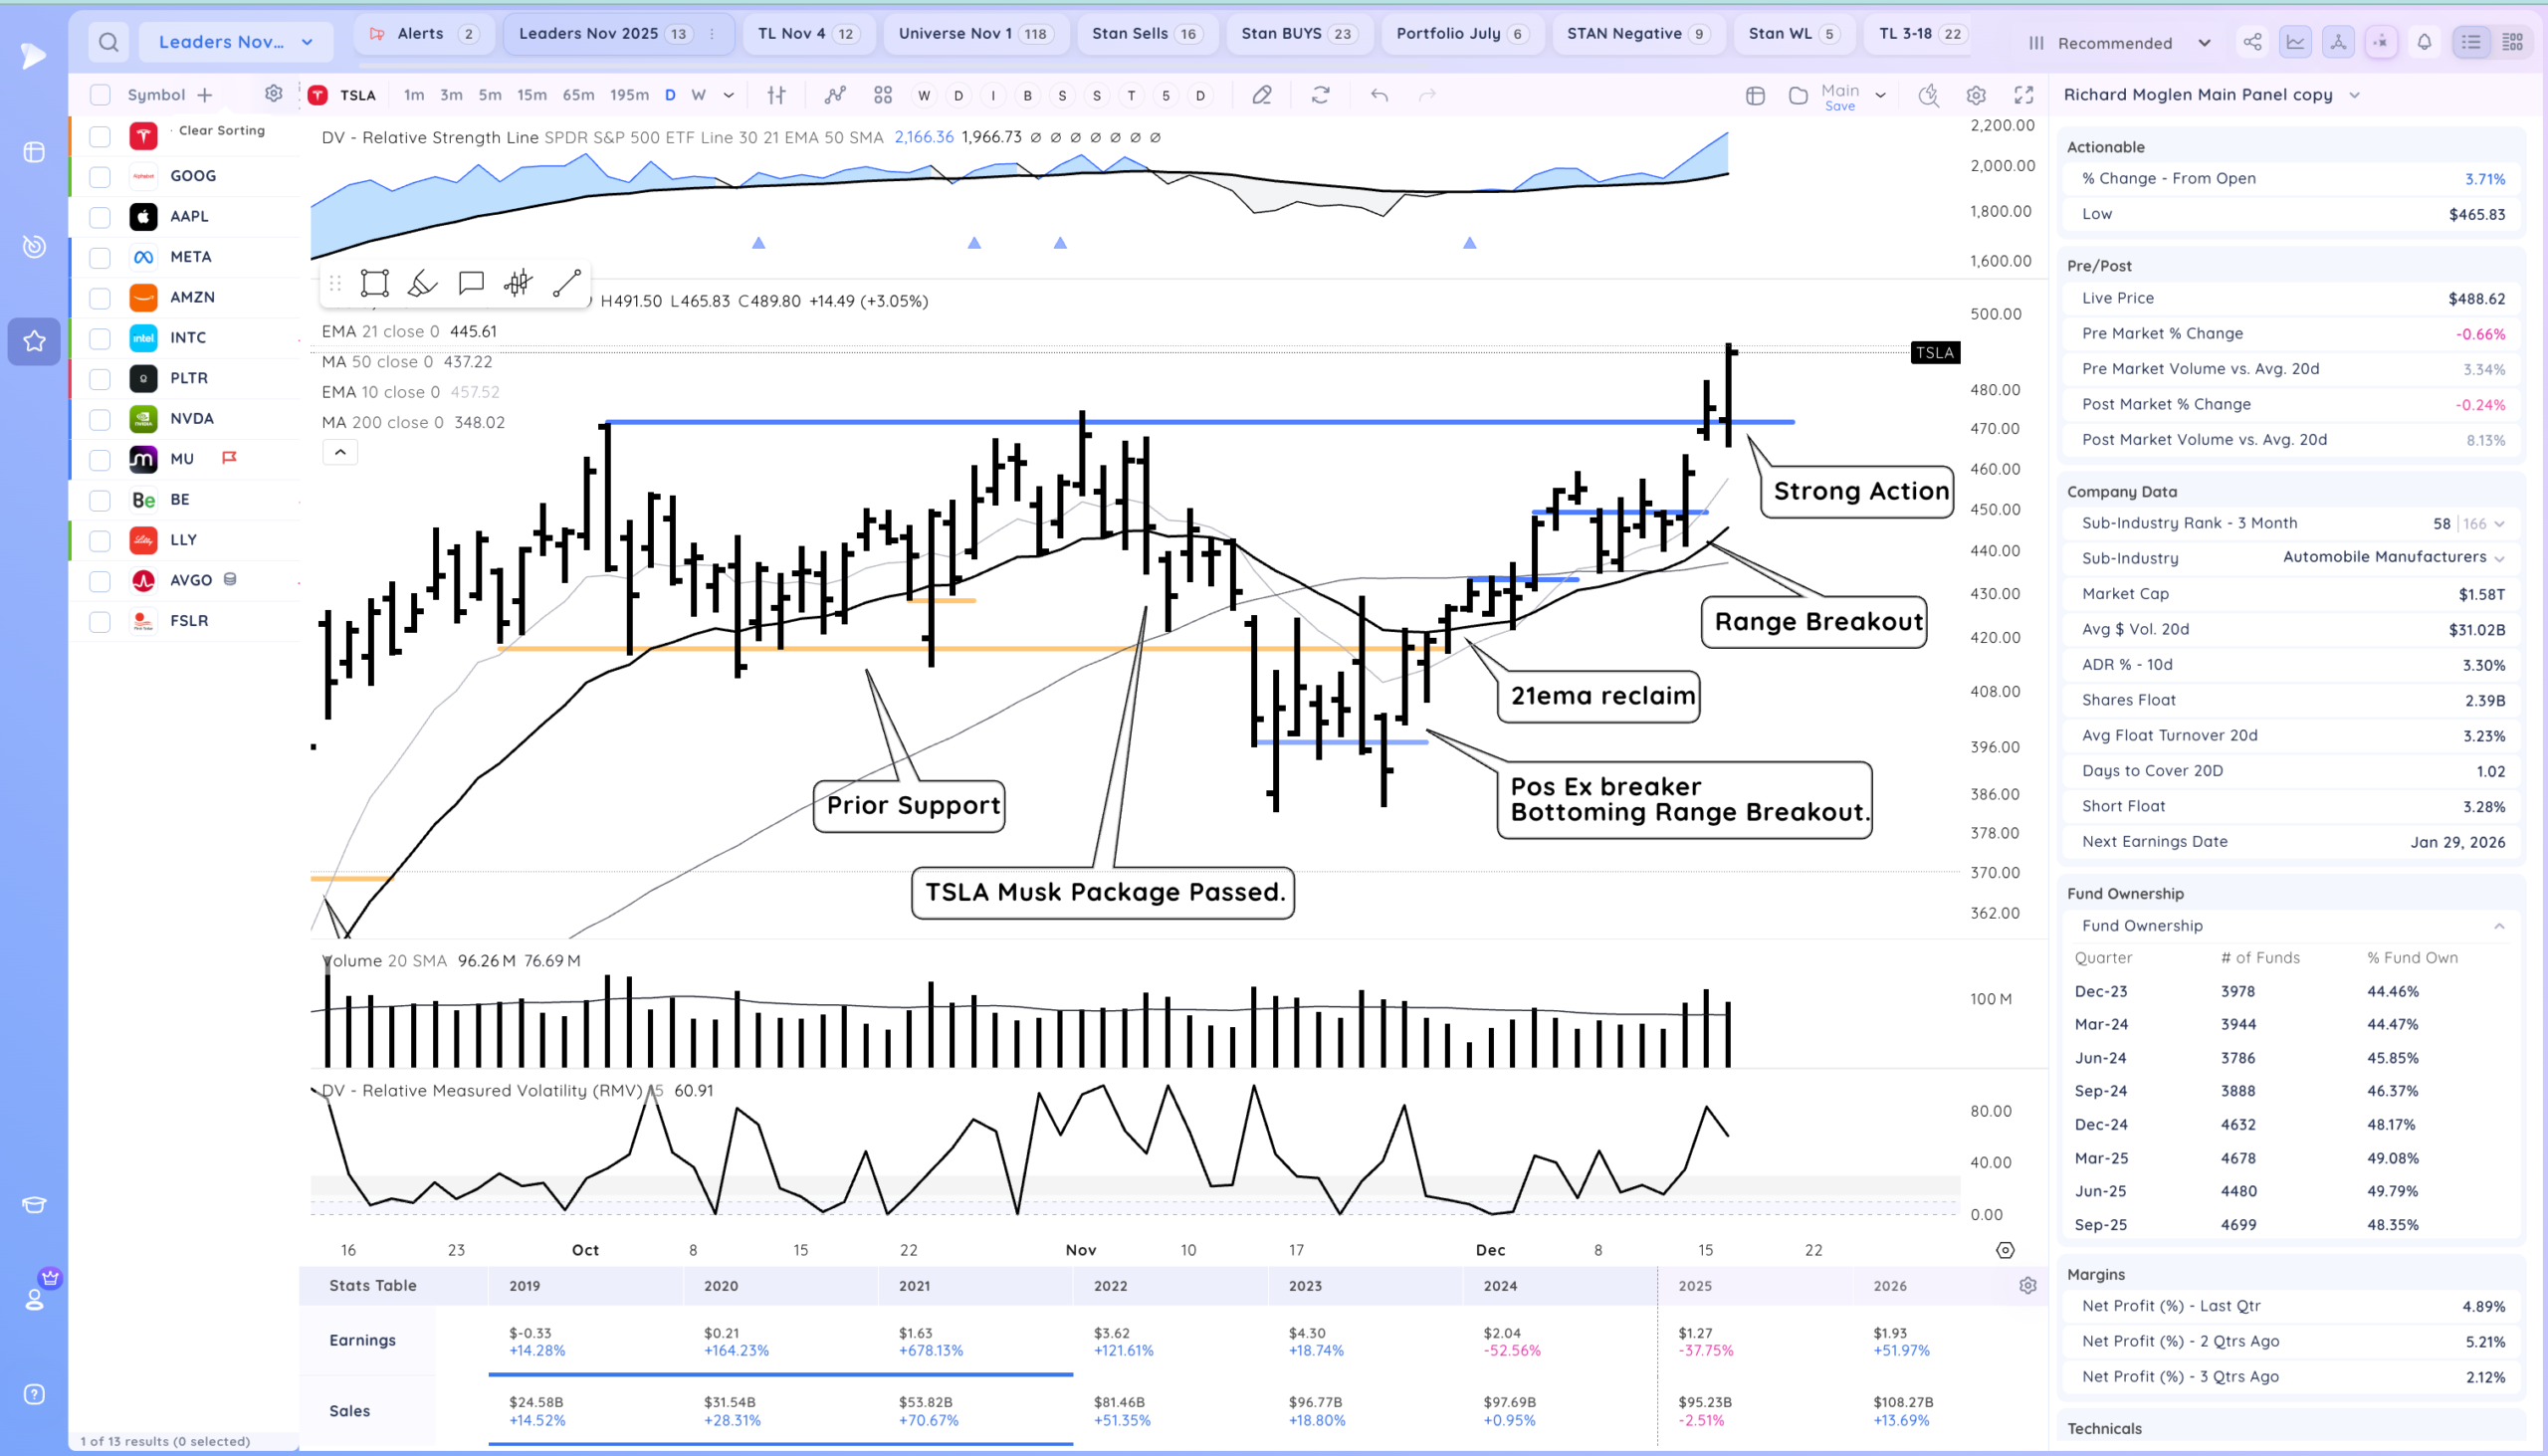
Task: Click the eraser icon in chart toolbar
Action: 1262,95
